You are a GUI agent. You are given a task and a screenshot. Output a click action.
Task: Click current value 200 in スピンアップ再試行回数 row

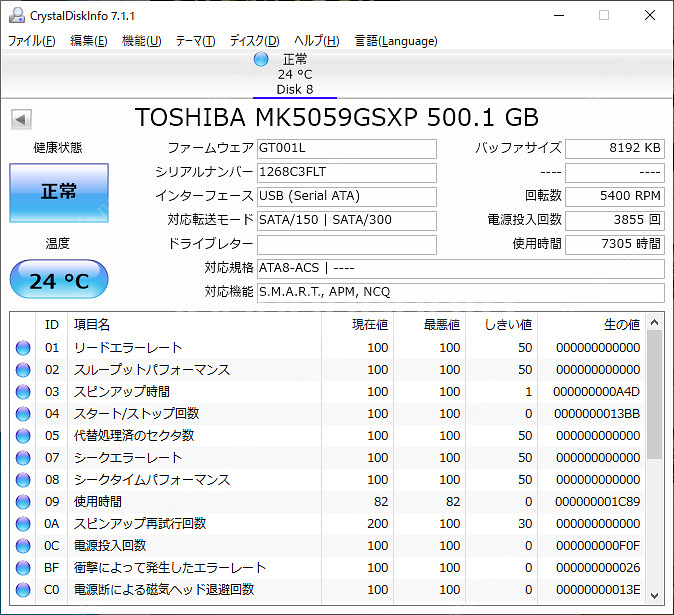pos(378,523)
